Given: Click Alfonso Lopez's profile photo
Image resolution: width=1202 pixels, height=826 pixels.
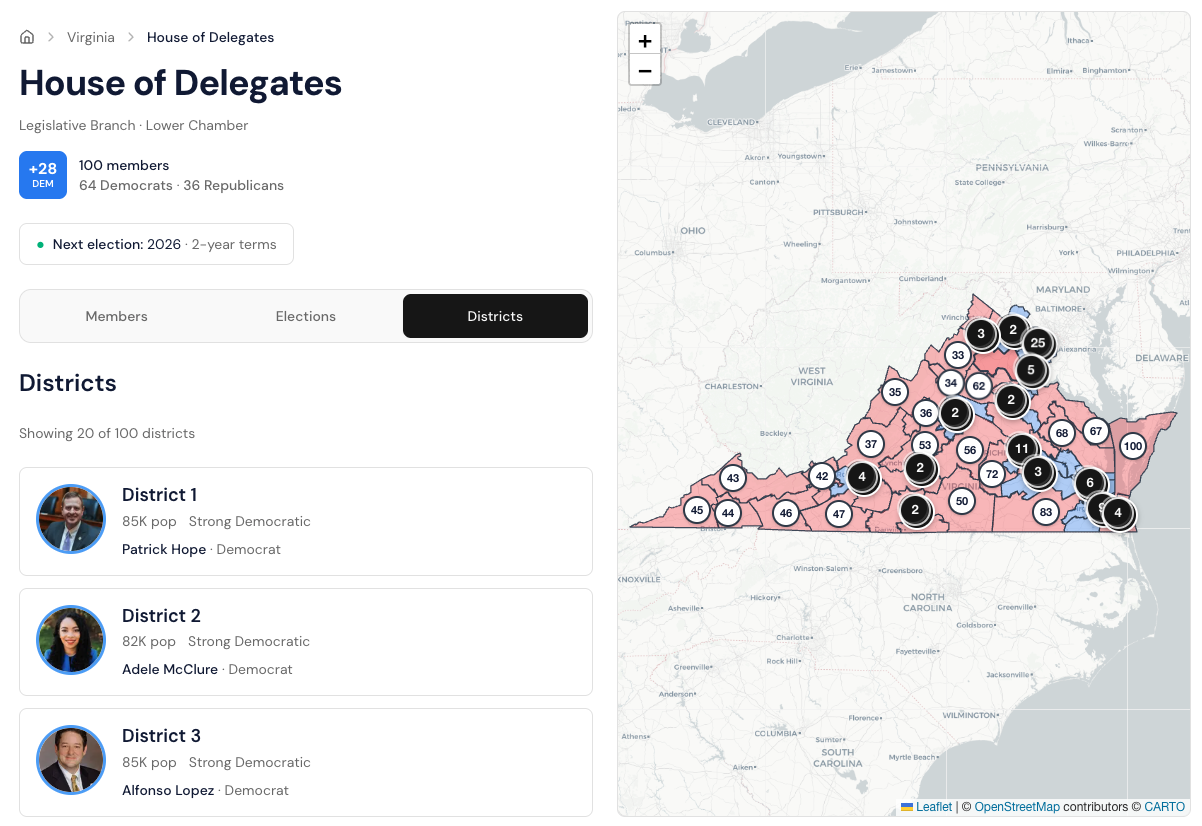Looking at the screenshot, I should 71,760.
